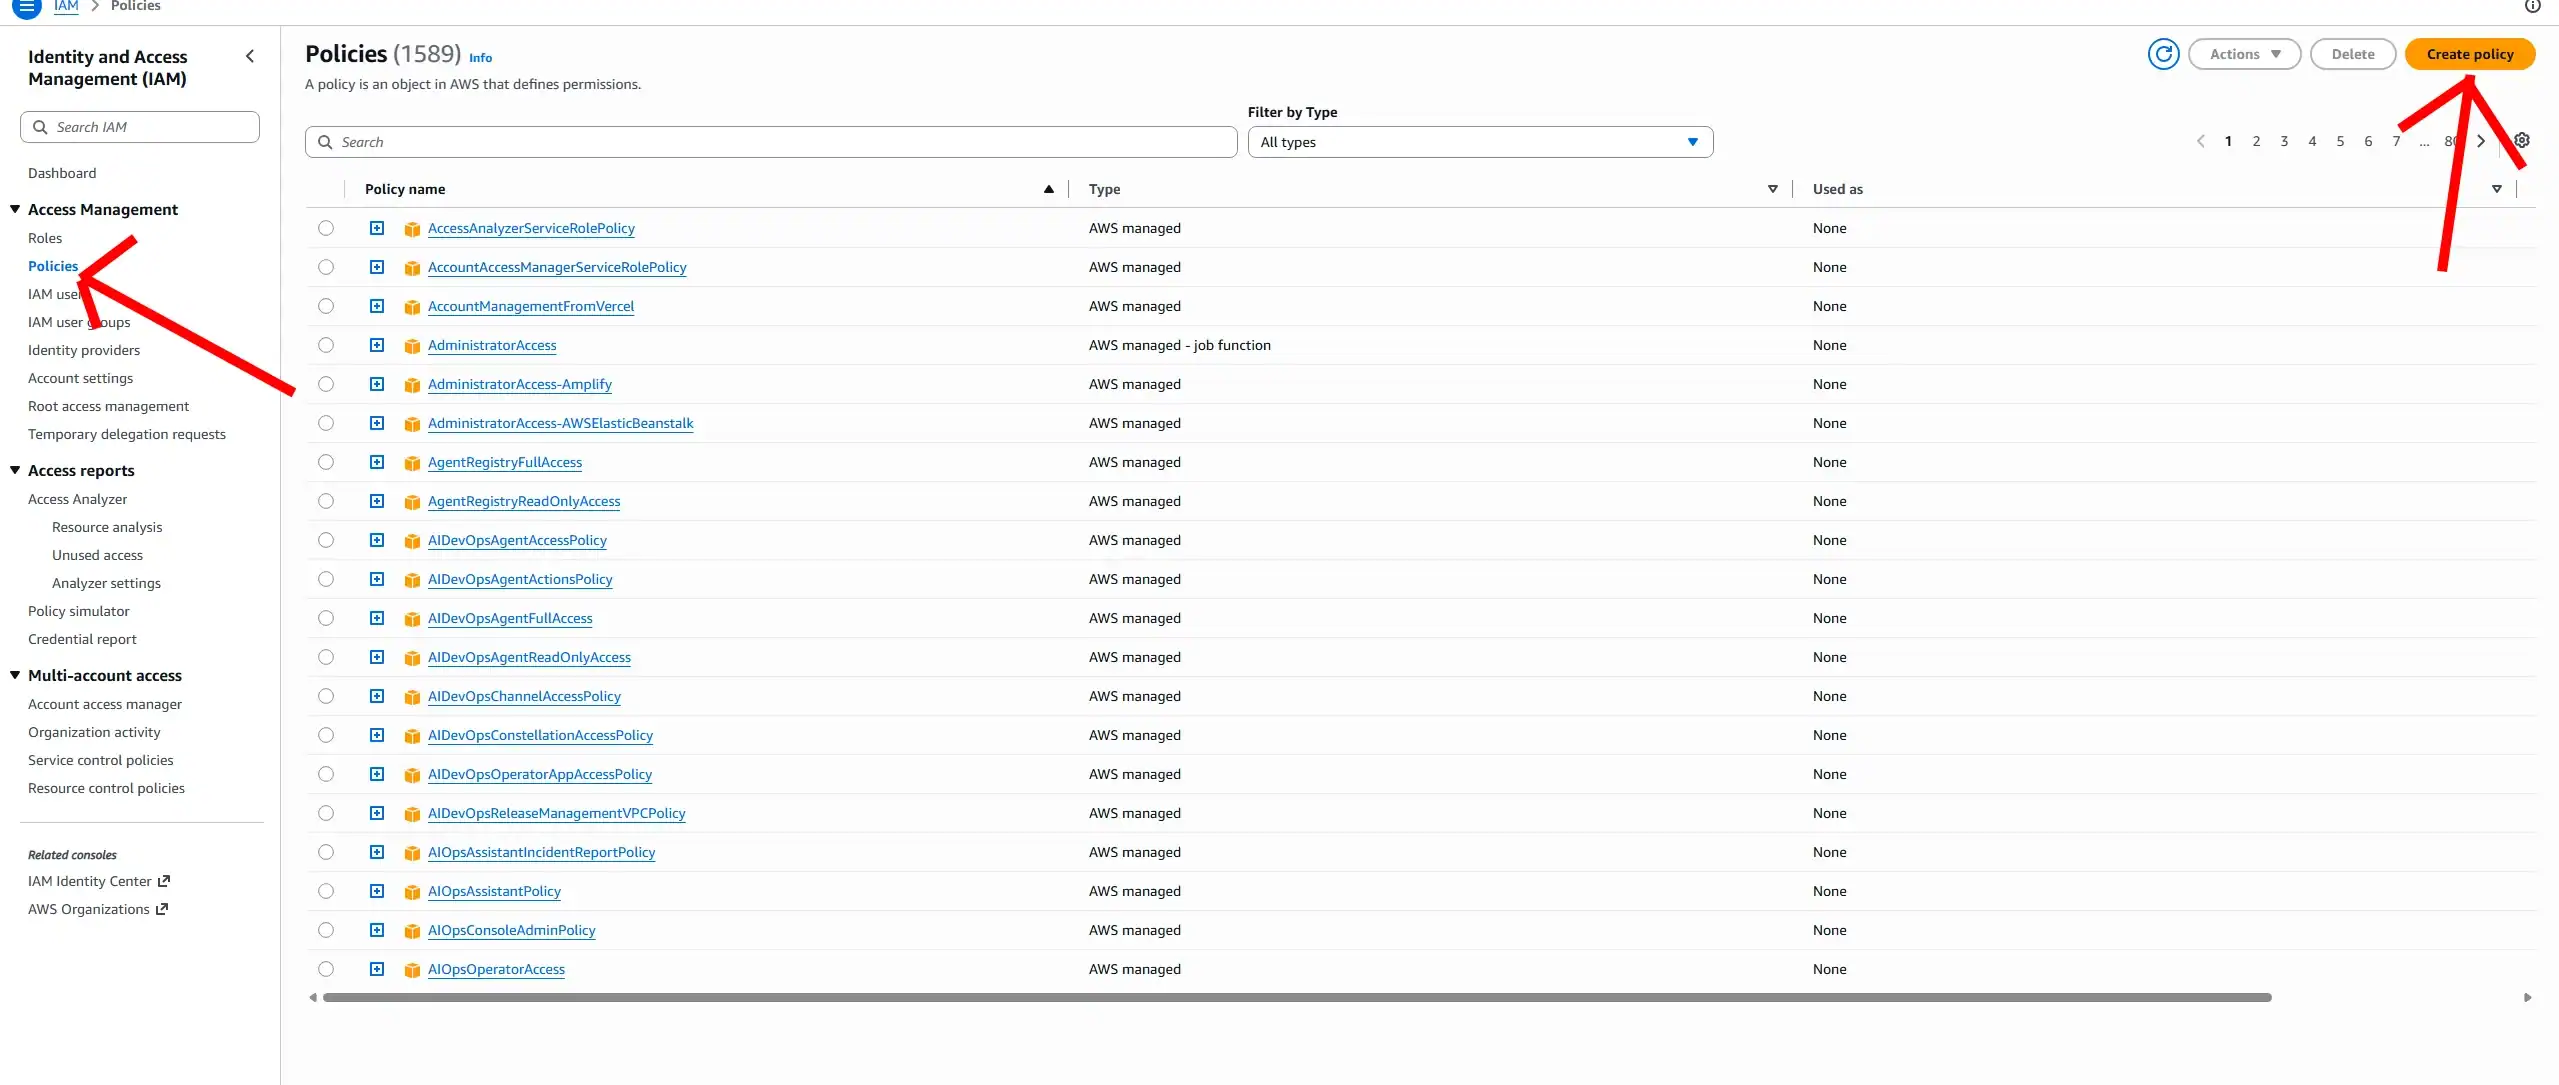Open Service control policies in the sidebar
The height and width of the screenshot is (1085, 2559).
click(101, 760)
